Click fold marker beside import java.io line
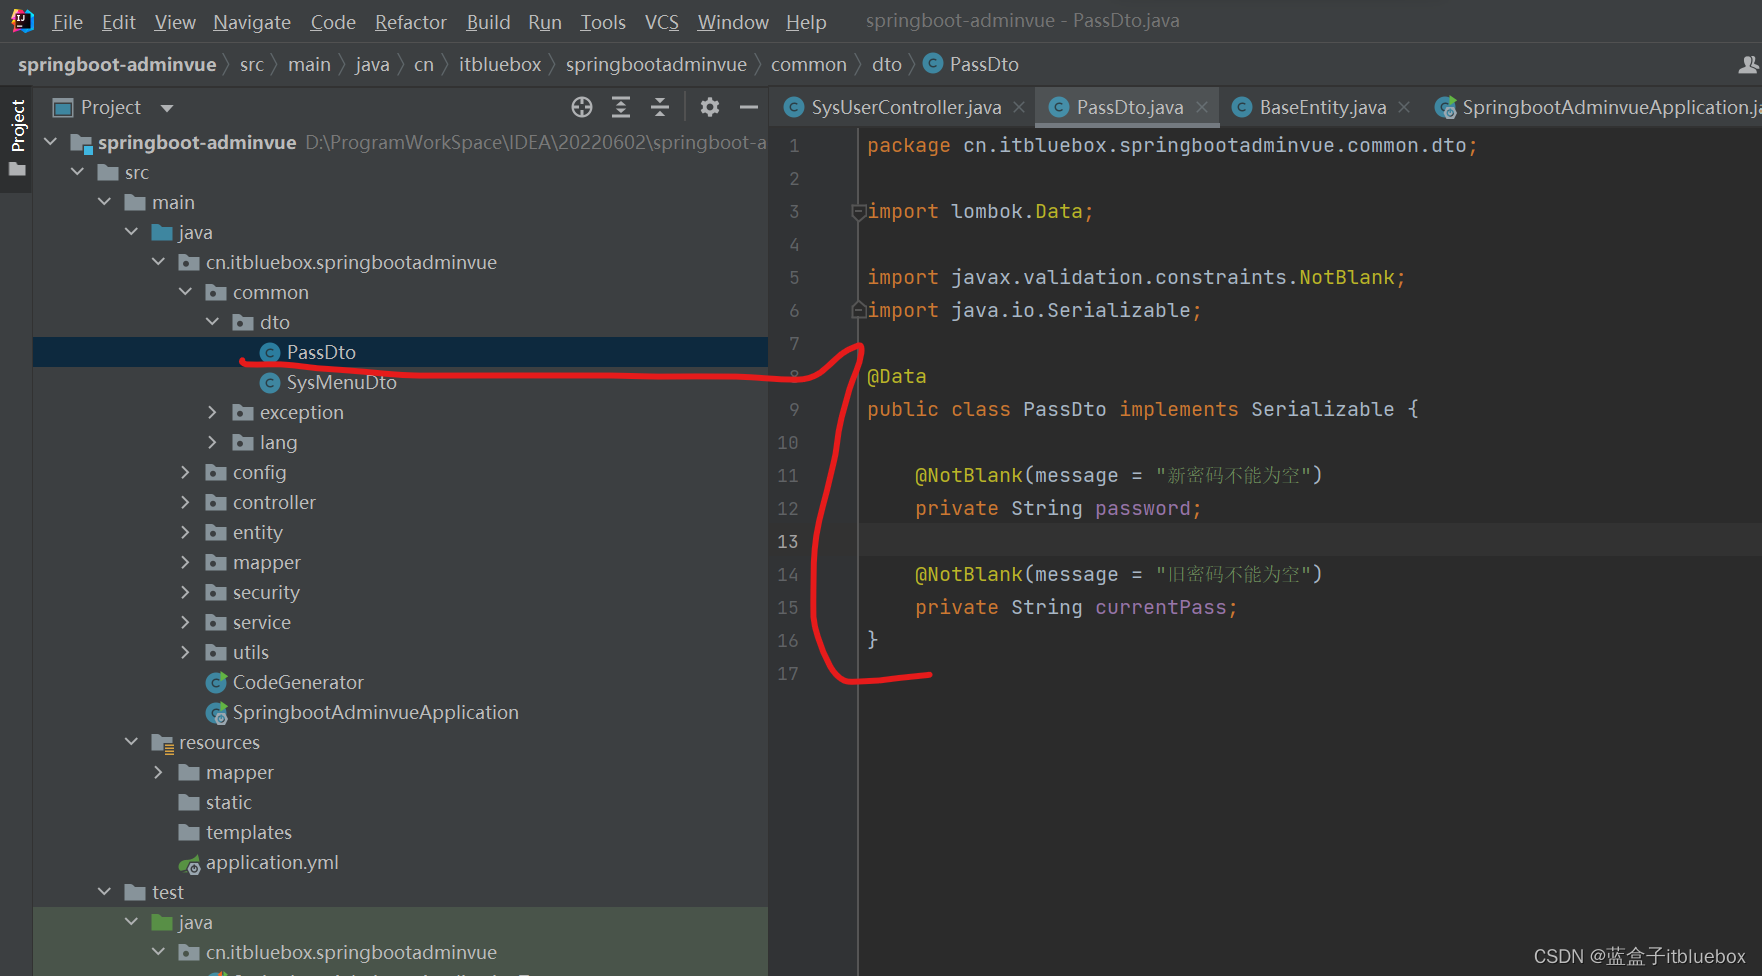Image resolution: width=1762 pixels, height=976 pixels. 858,310
